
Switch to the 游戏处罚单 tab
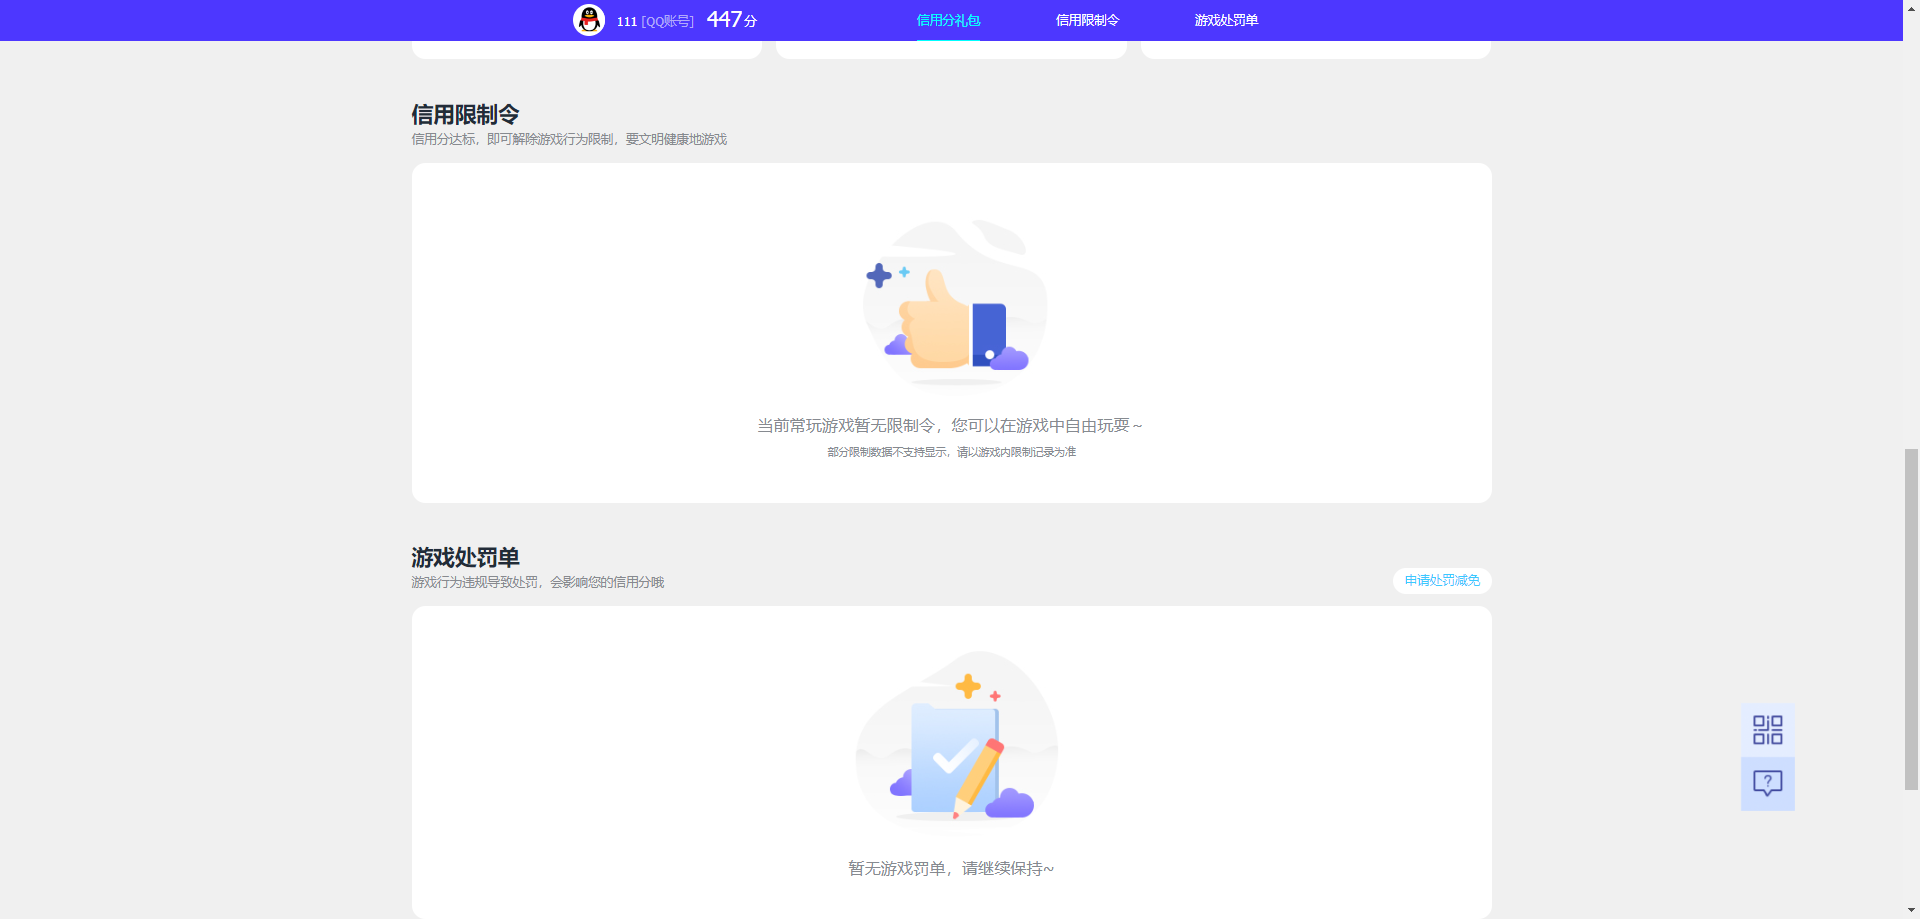coord(1226,20)
